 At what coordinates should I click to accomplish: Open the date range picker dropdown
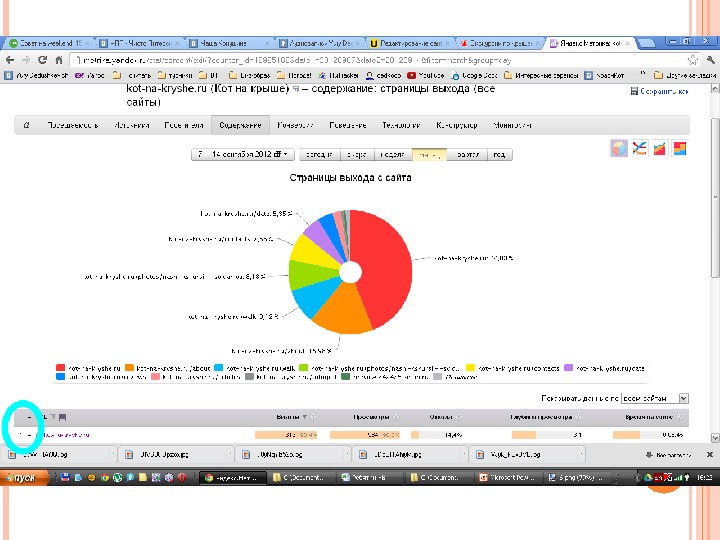click(x=242, y=154)
